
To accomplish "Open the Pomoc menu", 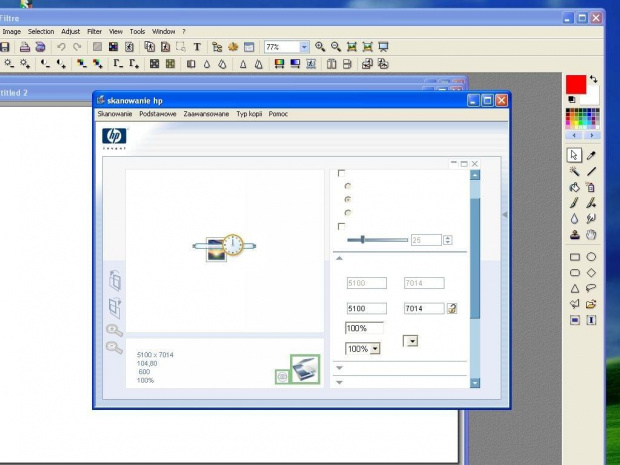I will pyautogui.click(x=278, y=114).
